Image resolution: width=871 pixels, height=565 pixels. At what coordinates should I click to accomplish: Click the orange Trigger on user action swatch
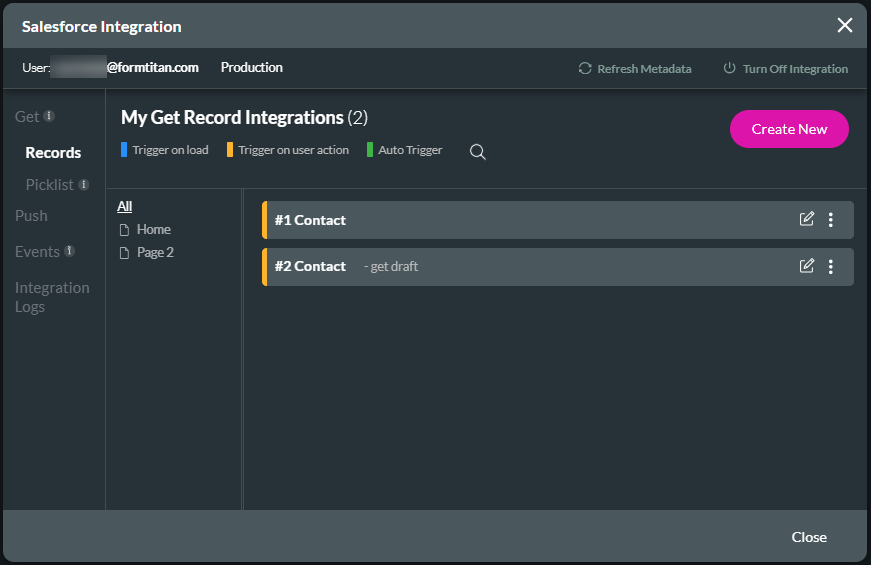pyautogui.click(x=229, y=149)
